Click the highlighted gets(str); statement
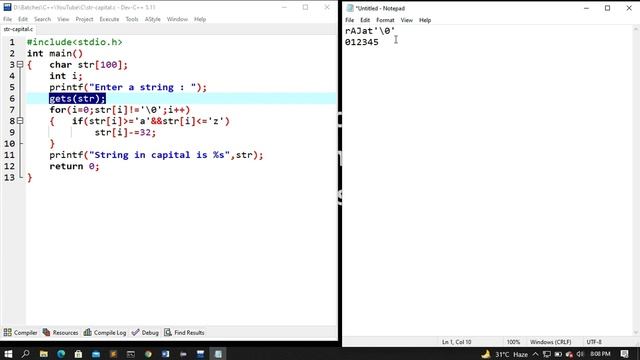 point(77,98)
